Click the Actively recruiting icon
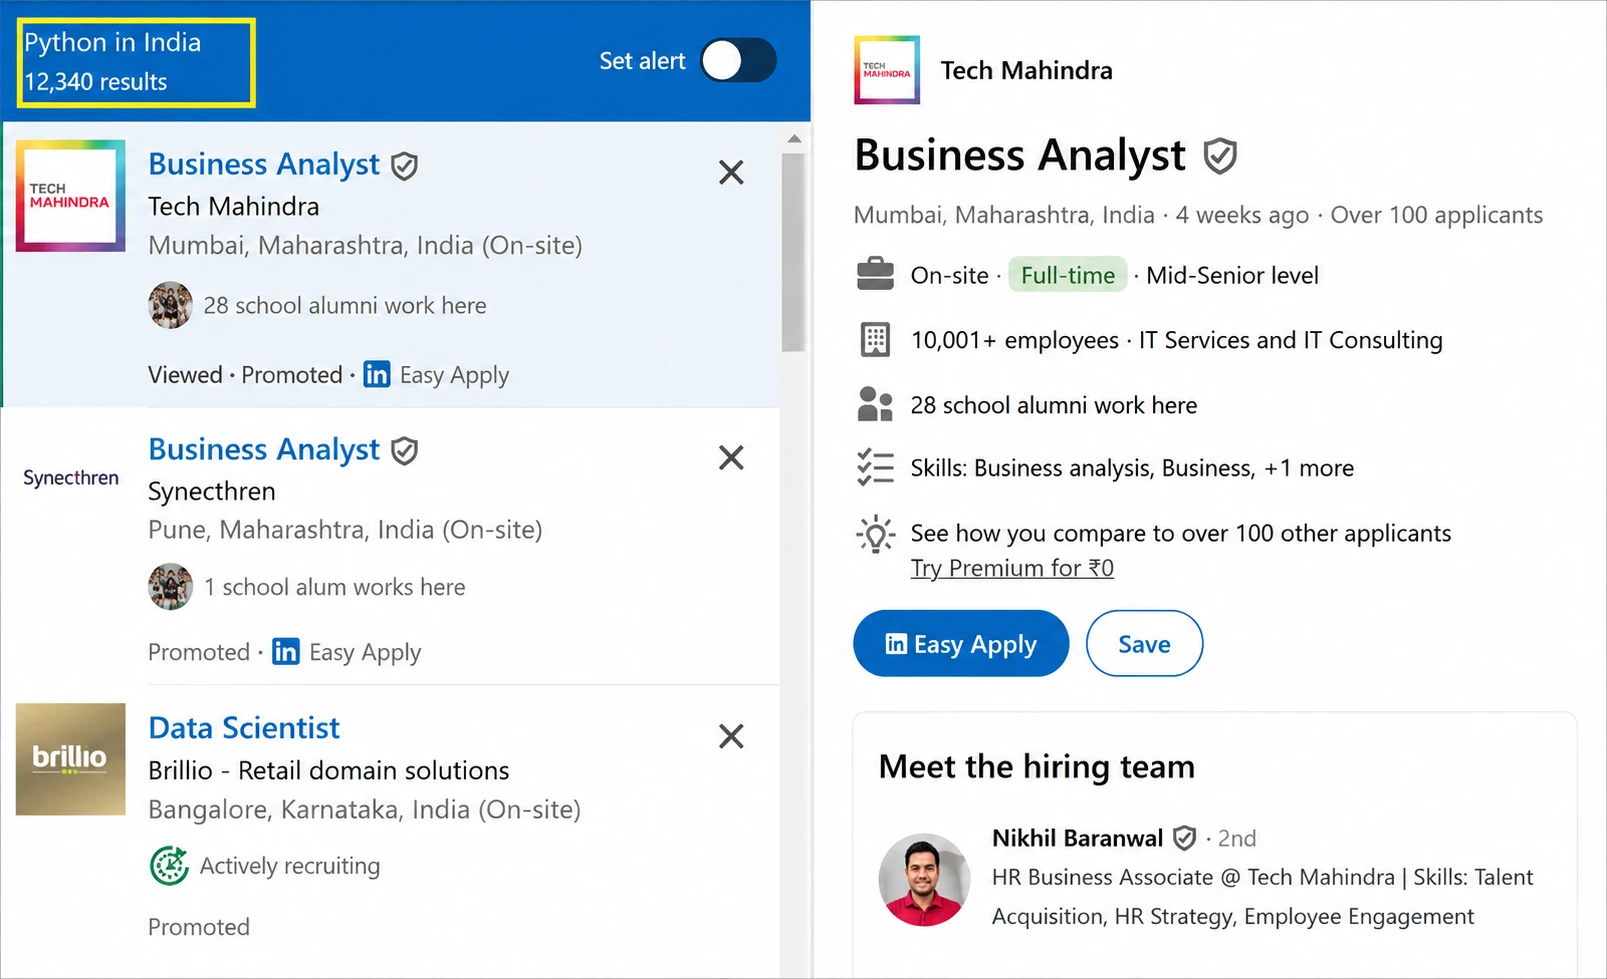Image resolution: width=1607 pixels, height=979 pixels. tap(169, 865)
